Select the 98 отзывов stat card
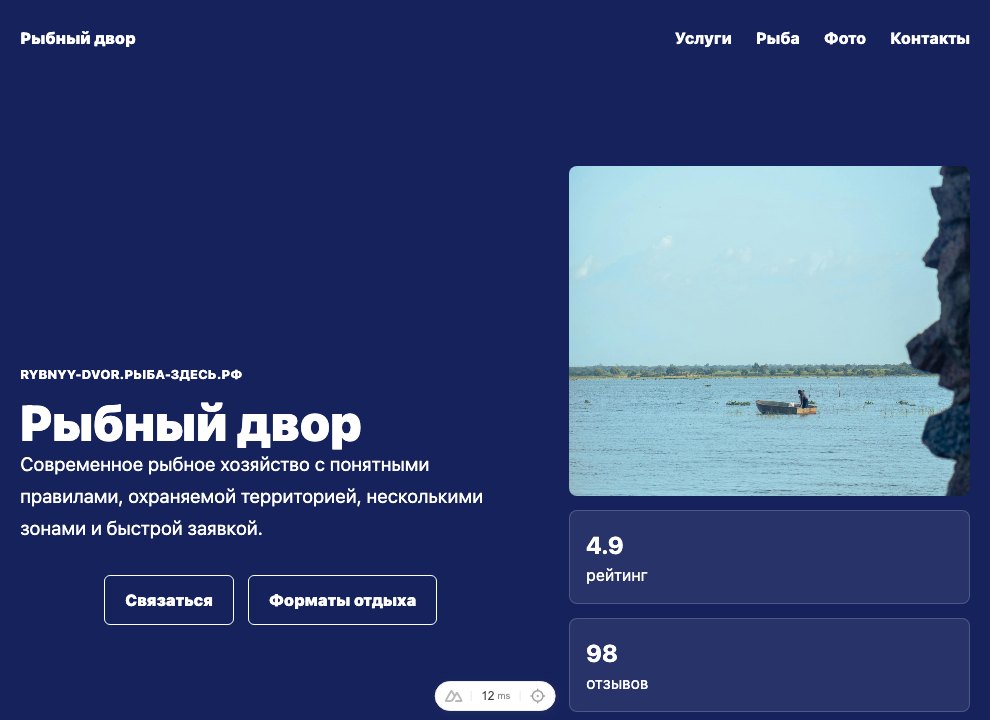The width and height of the screenshot is (990, 720). pos(769,665)
